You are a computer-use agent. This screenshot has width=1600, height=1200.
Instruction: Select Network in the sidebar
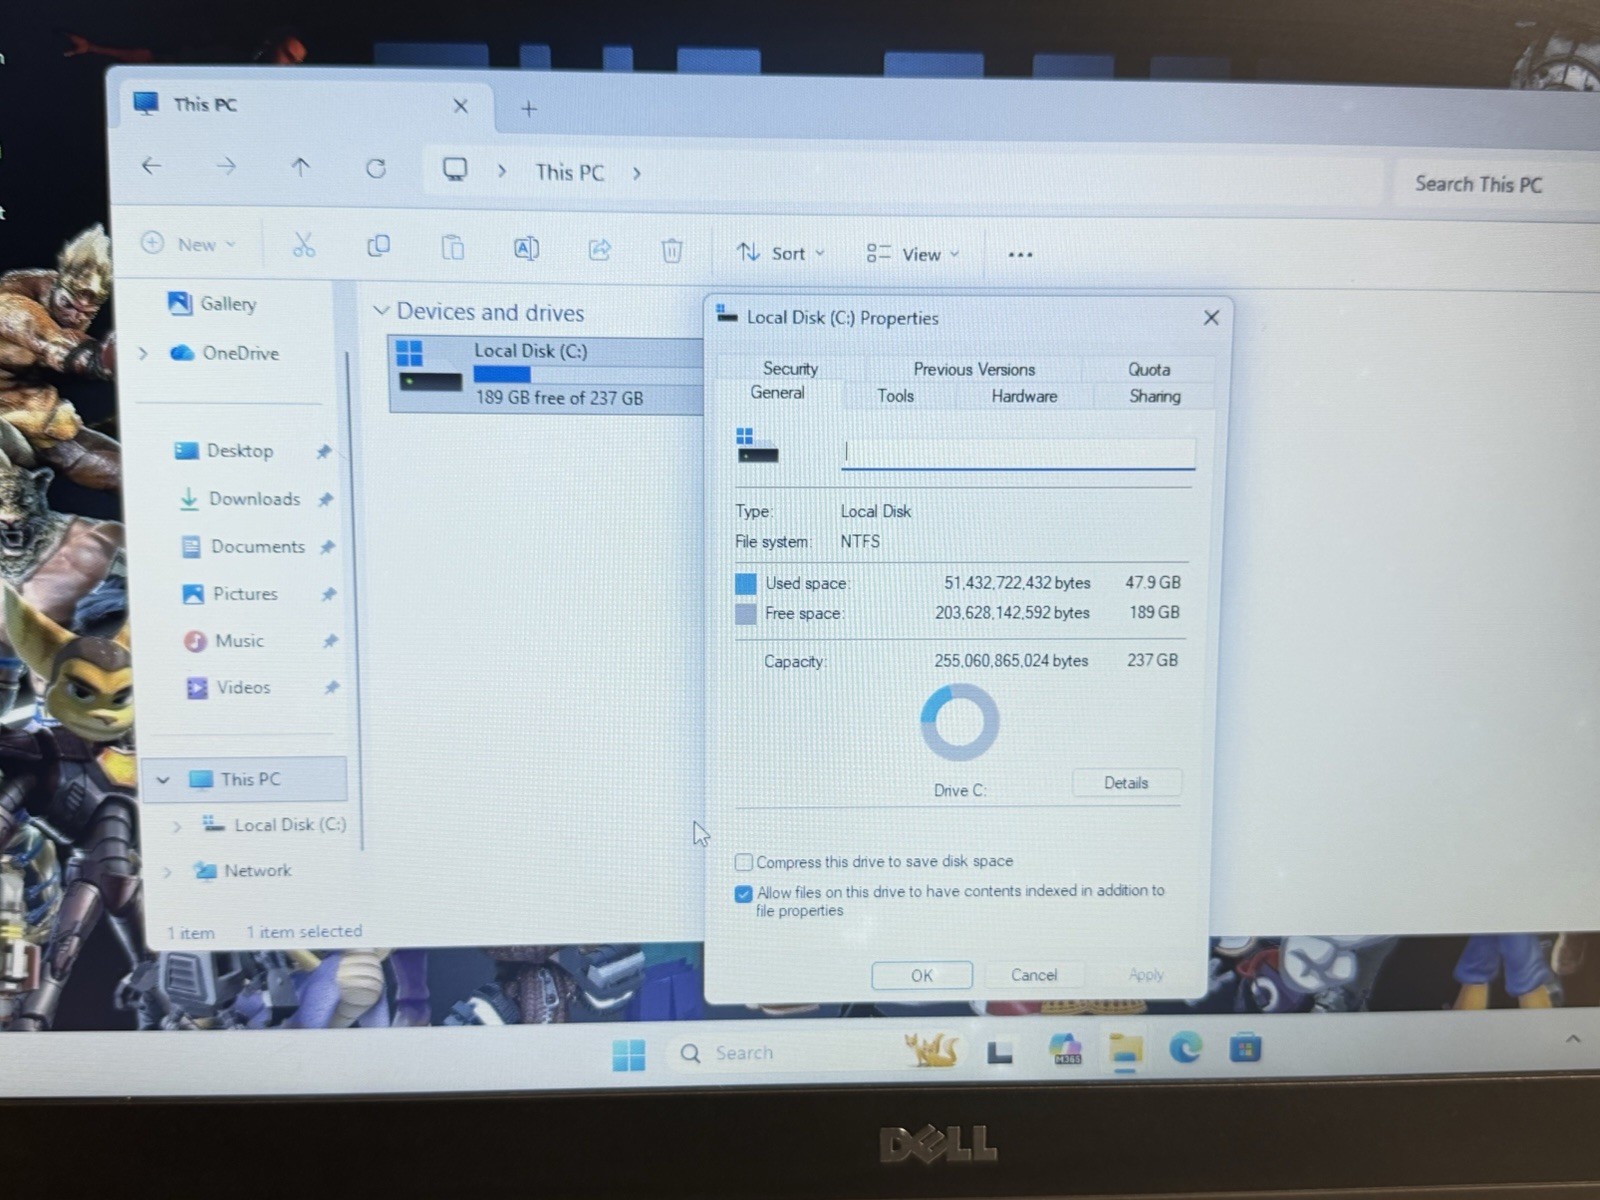(243, 871)
